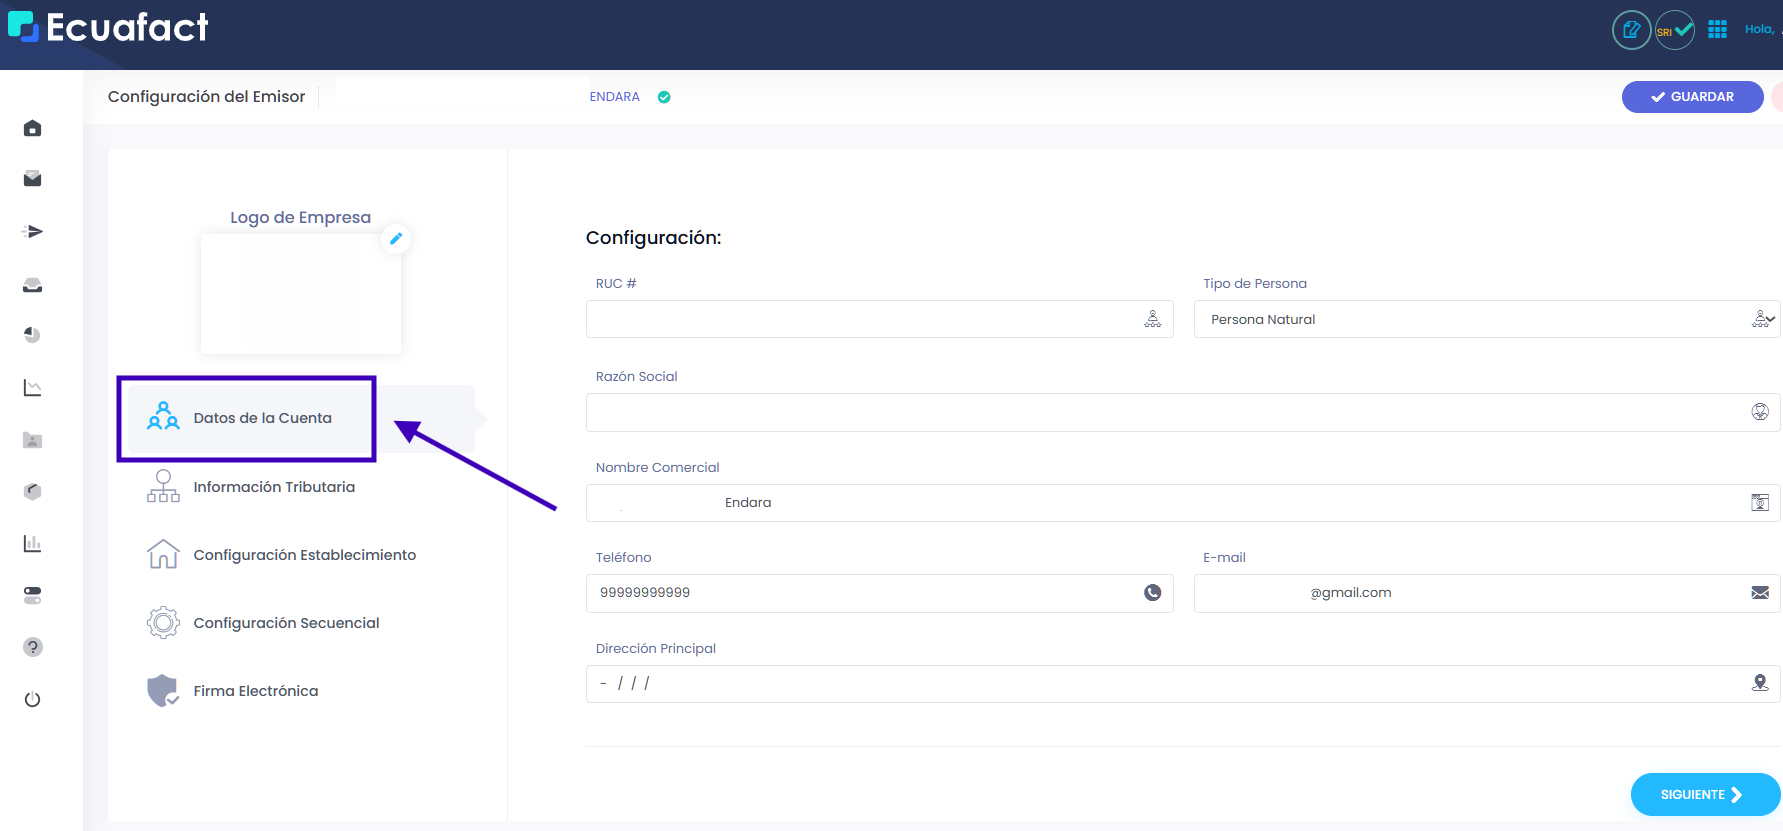Click the toggle switches icon in sidebar
The image size is (1783, 831).
tap(32, 595)
